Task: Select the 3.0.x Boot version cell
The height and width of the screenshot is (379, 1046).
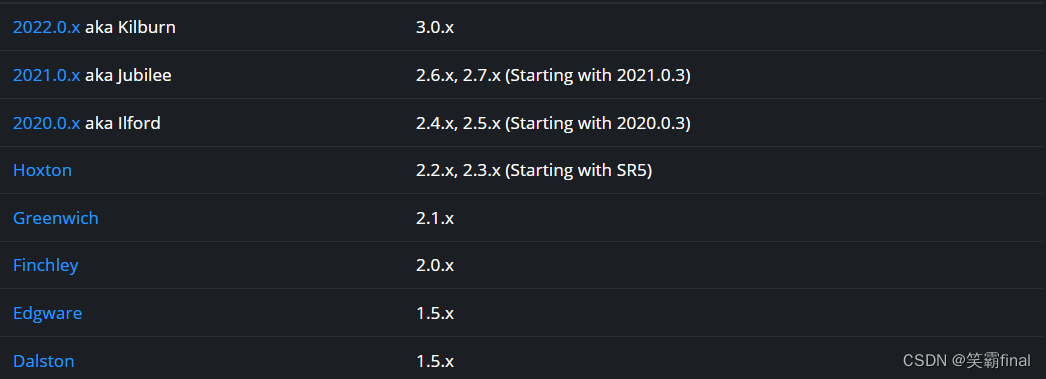Action: tap(435, 28)
